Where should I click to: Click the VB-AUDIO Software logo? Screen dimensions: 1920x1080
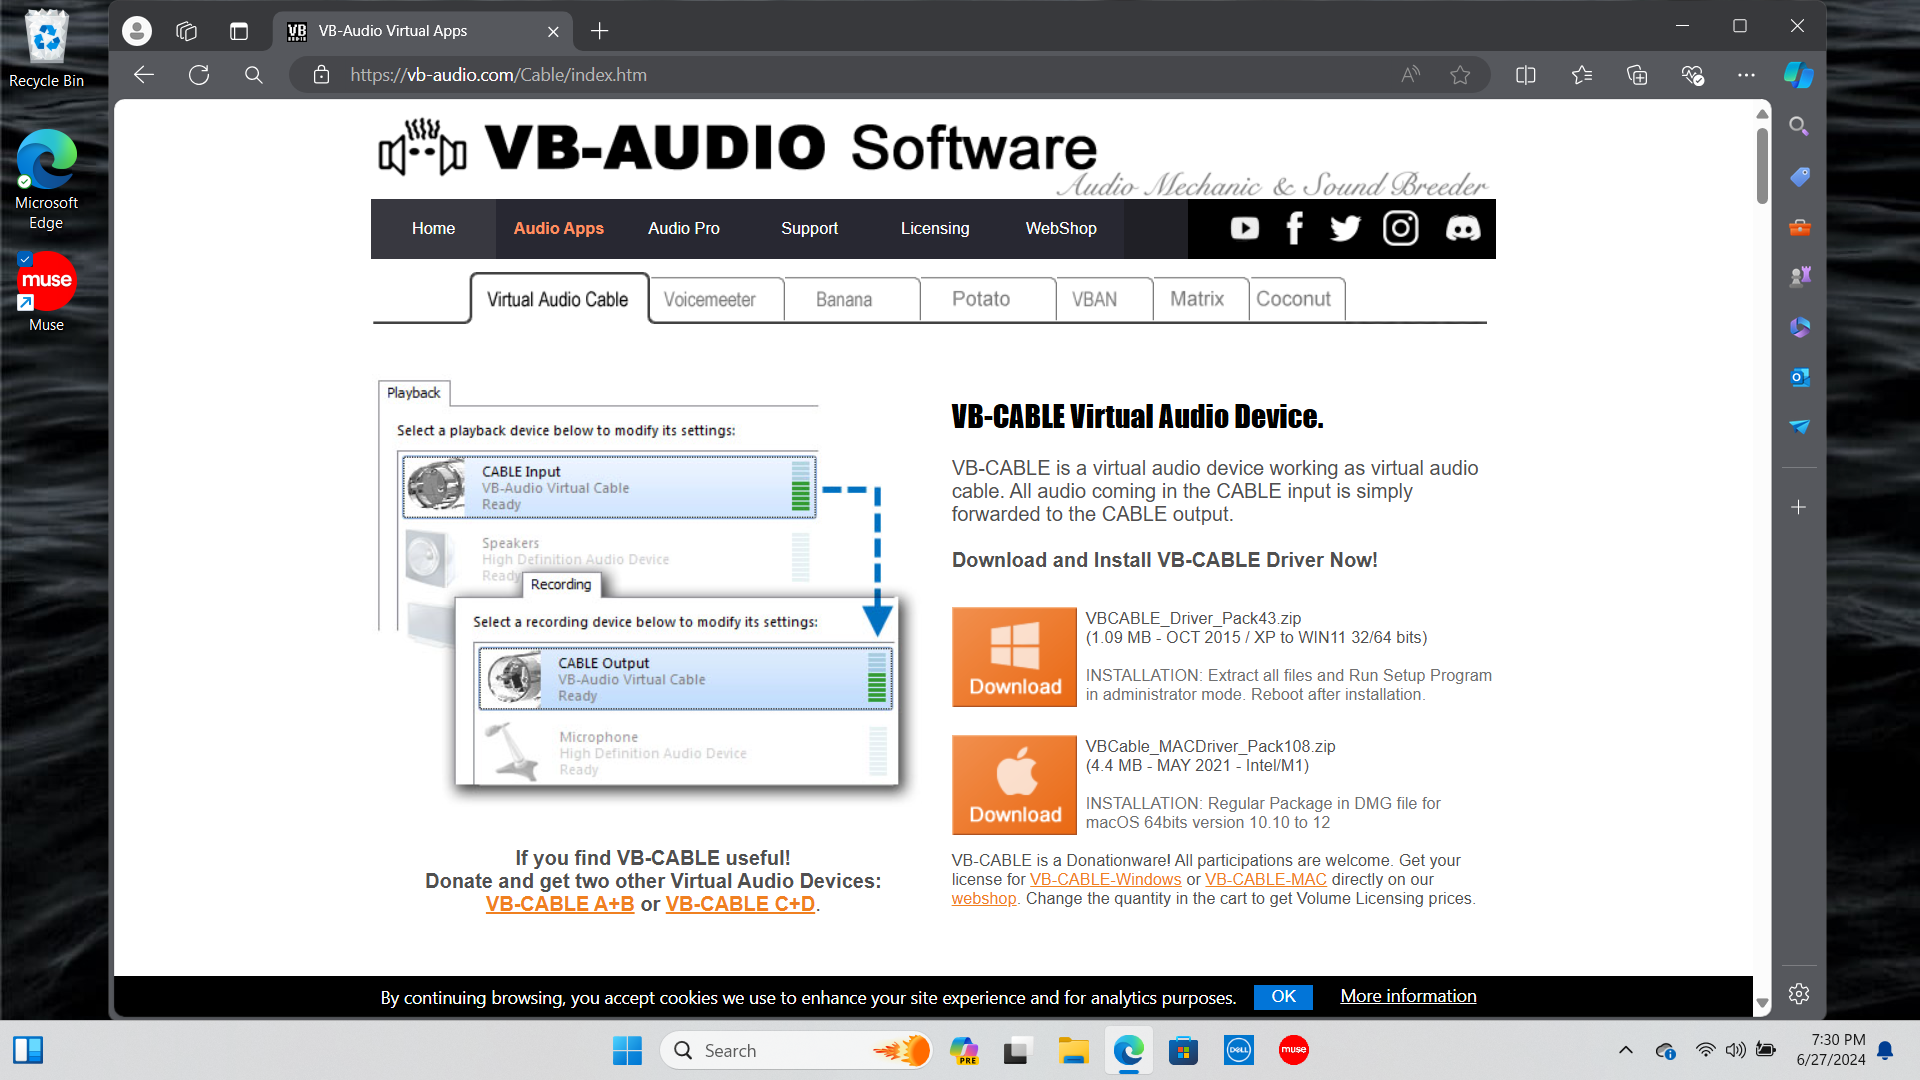(x=738, y=148)
